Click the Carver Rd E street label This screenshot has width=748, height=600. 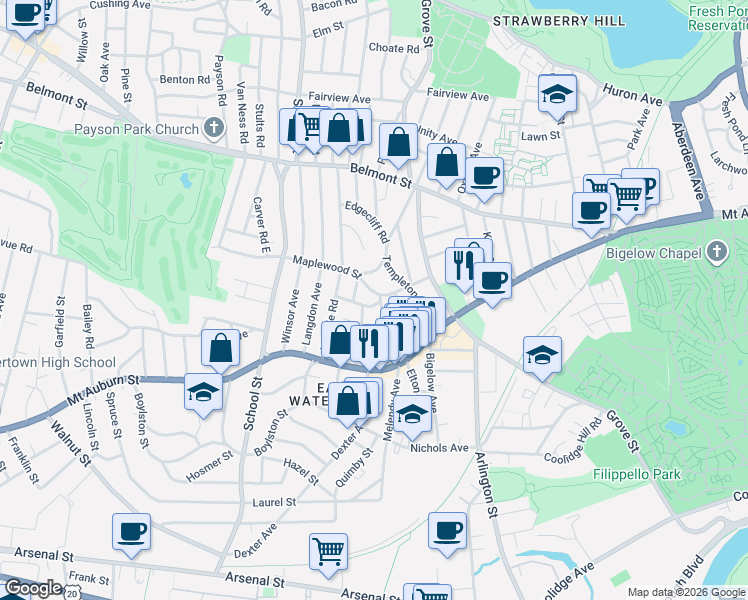261,225
